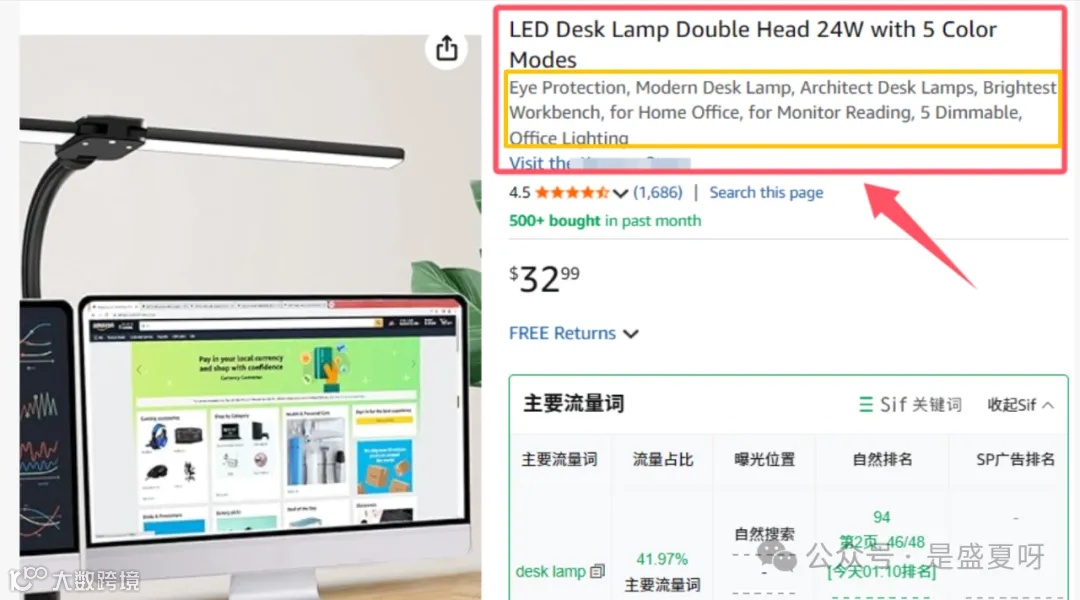Select the 主要流量词 column header
1080x600 pixels.
(x=559, y=459)
